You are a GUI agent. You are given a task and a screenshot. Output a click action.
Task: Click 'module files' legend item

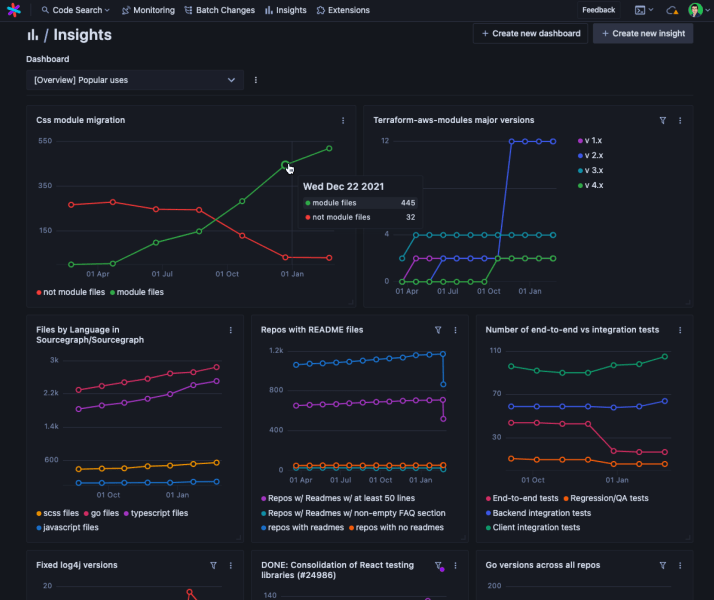click(x=137, y=292)
